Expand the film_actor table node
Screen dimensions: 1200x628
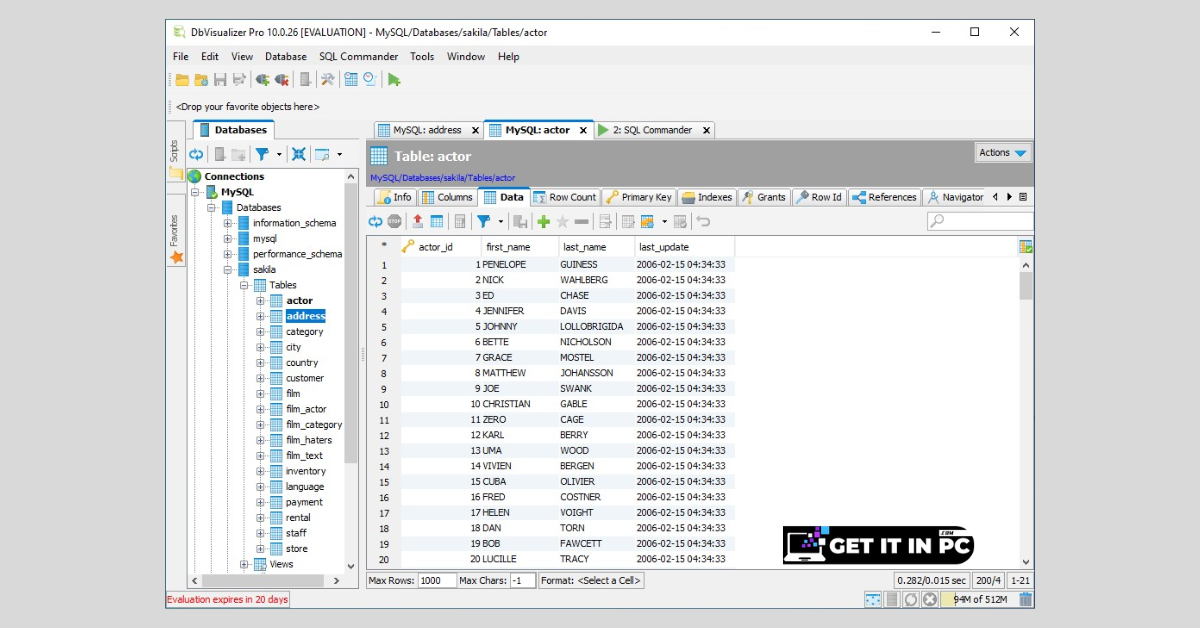(260, 409)
